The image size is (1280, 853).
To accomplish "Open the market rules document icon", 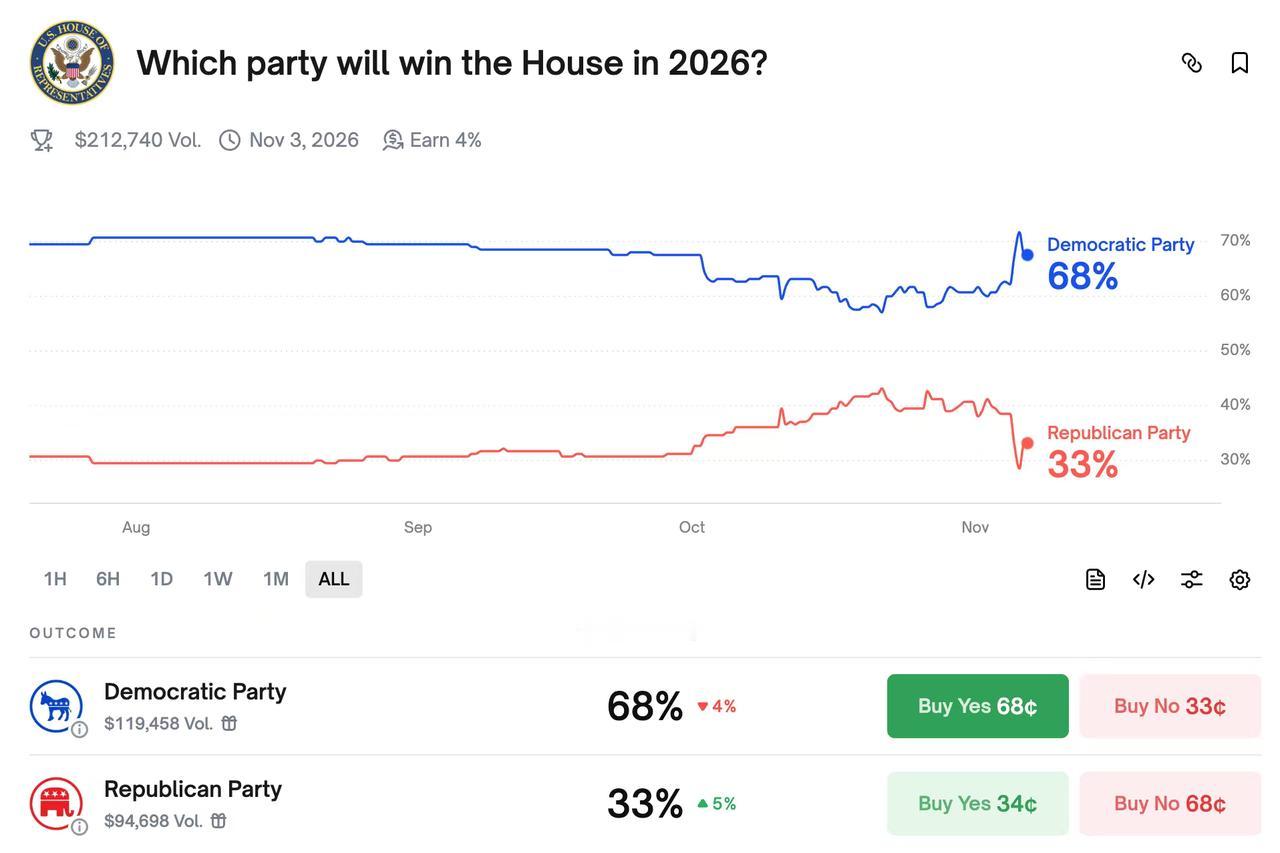I will click(1093, 577).
